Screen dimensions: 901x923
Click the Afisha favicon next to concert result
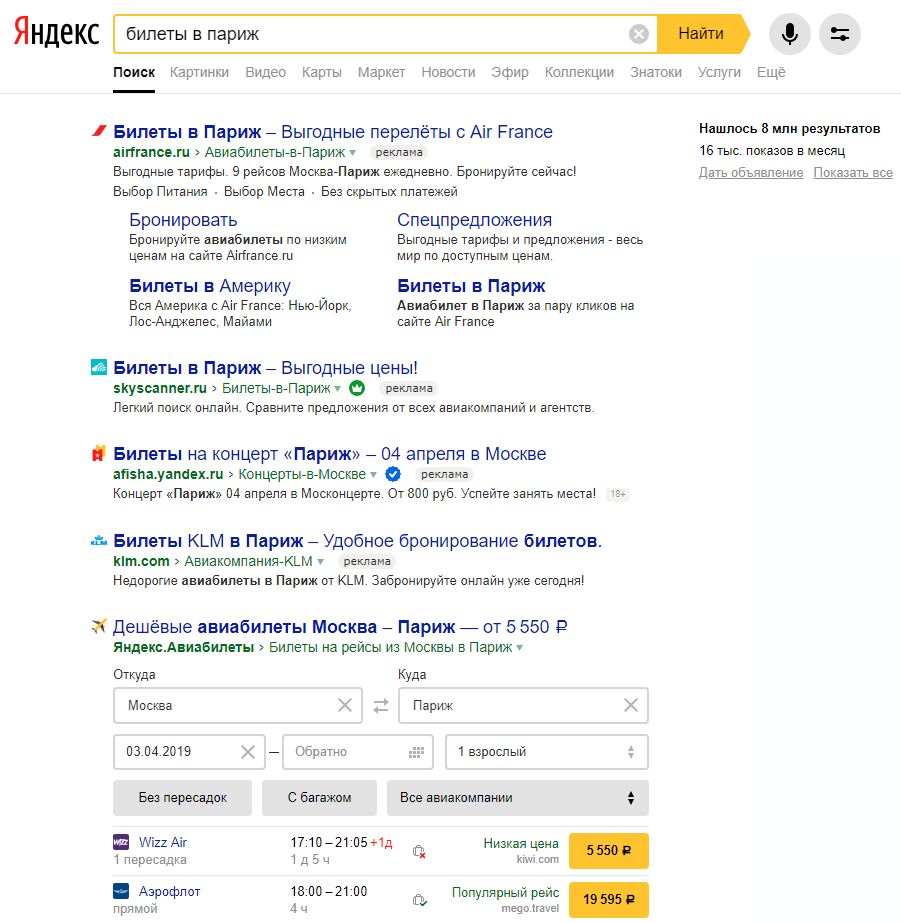pyautogui.click(x=99, y=453)
